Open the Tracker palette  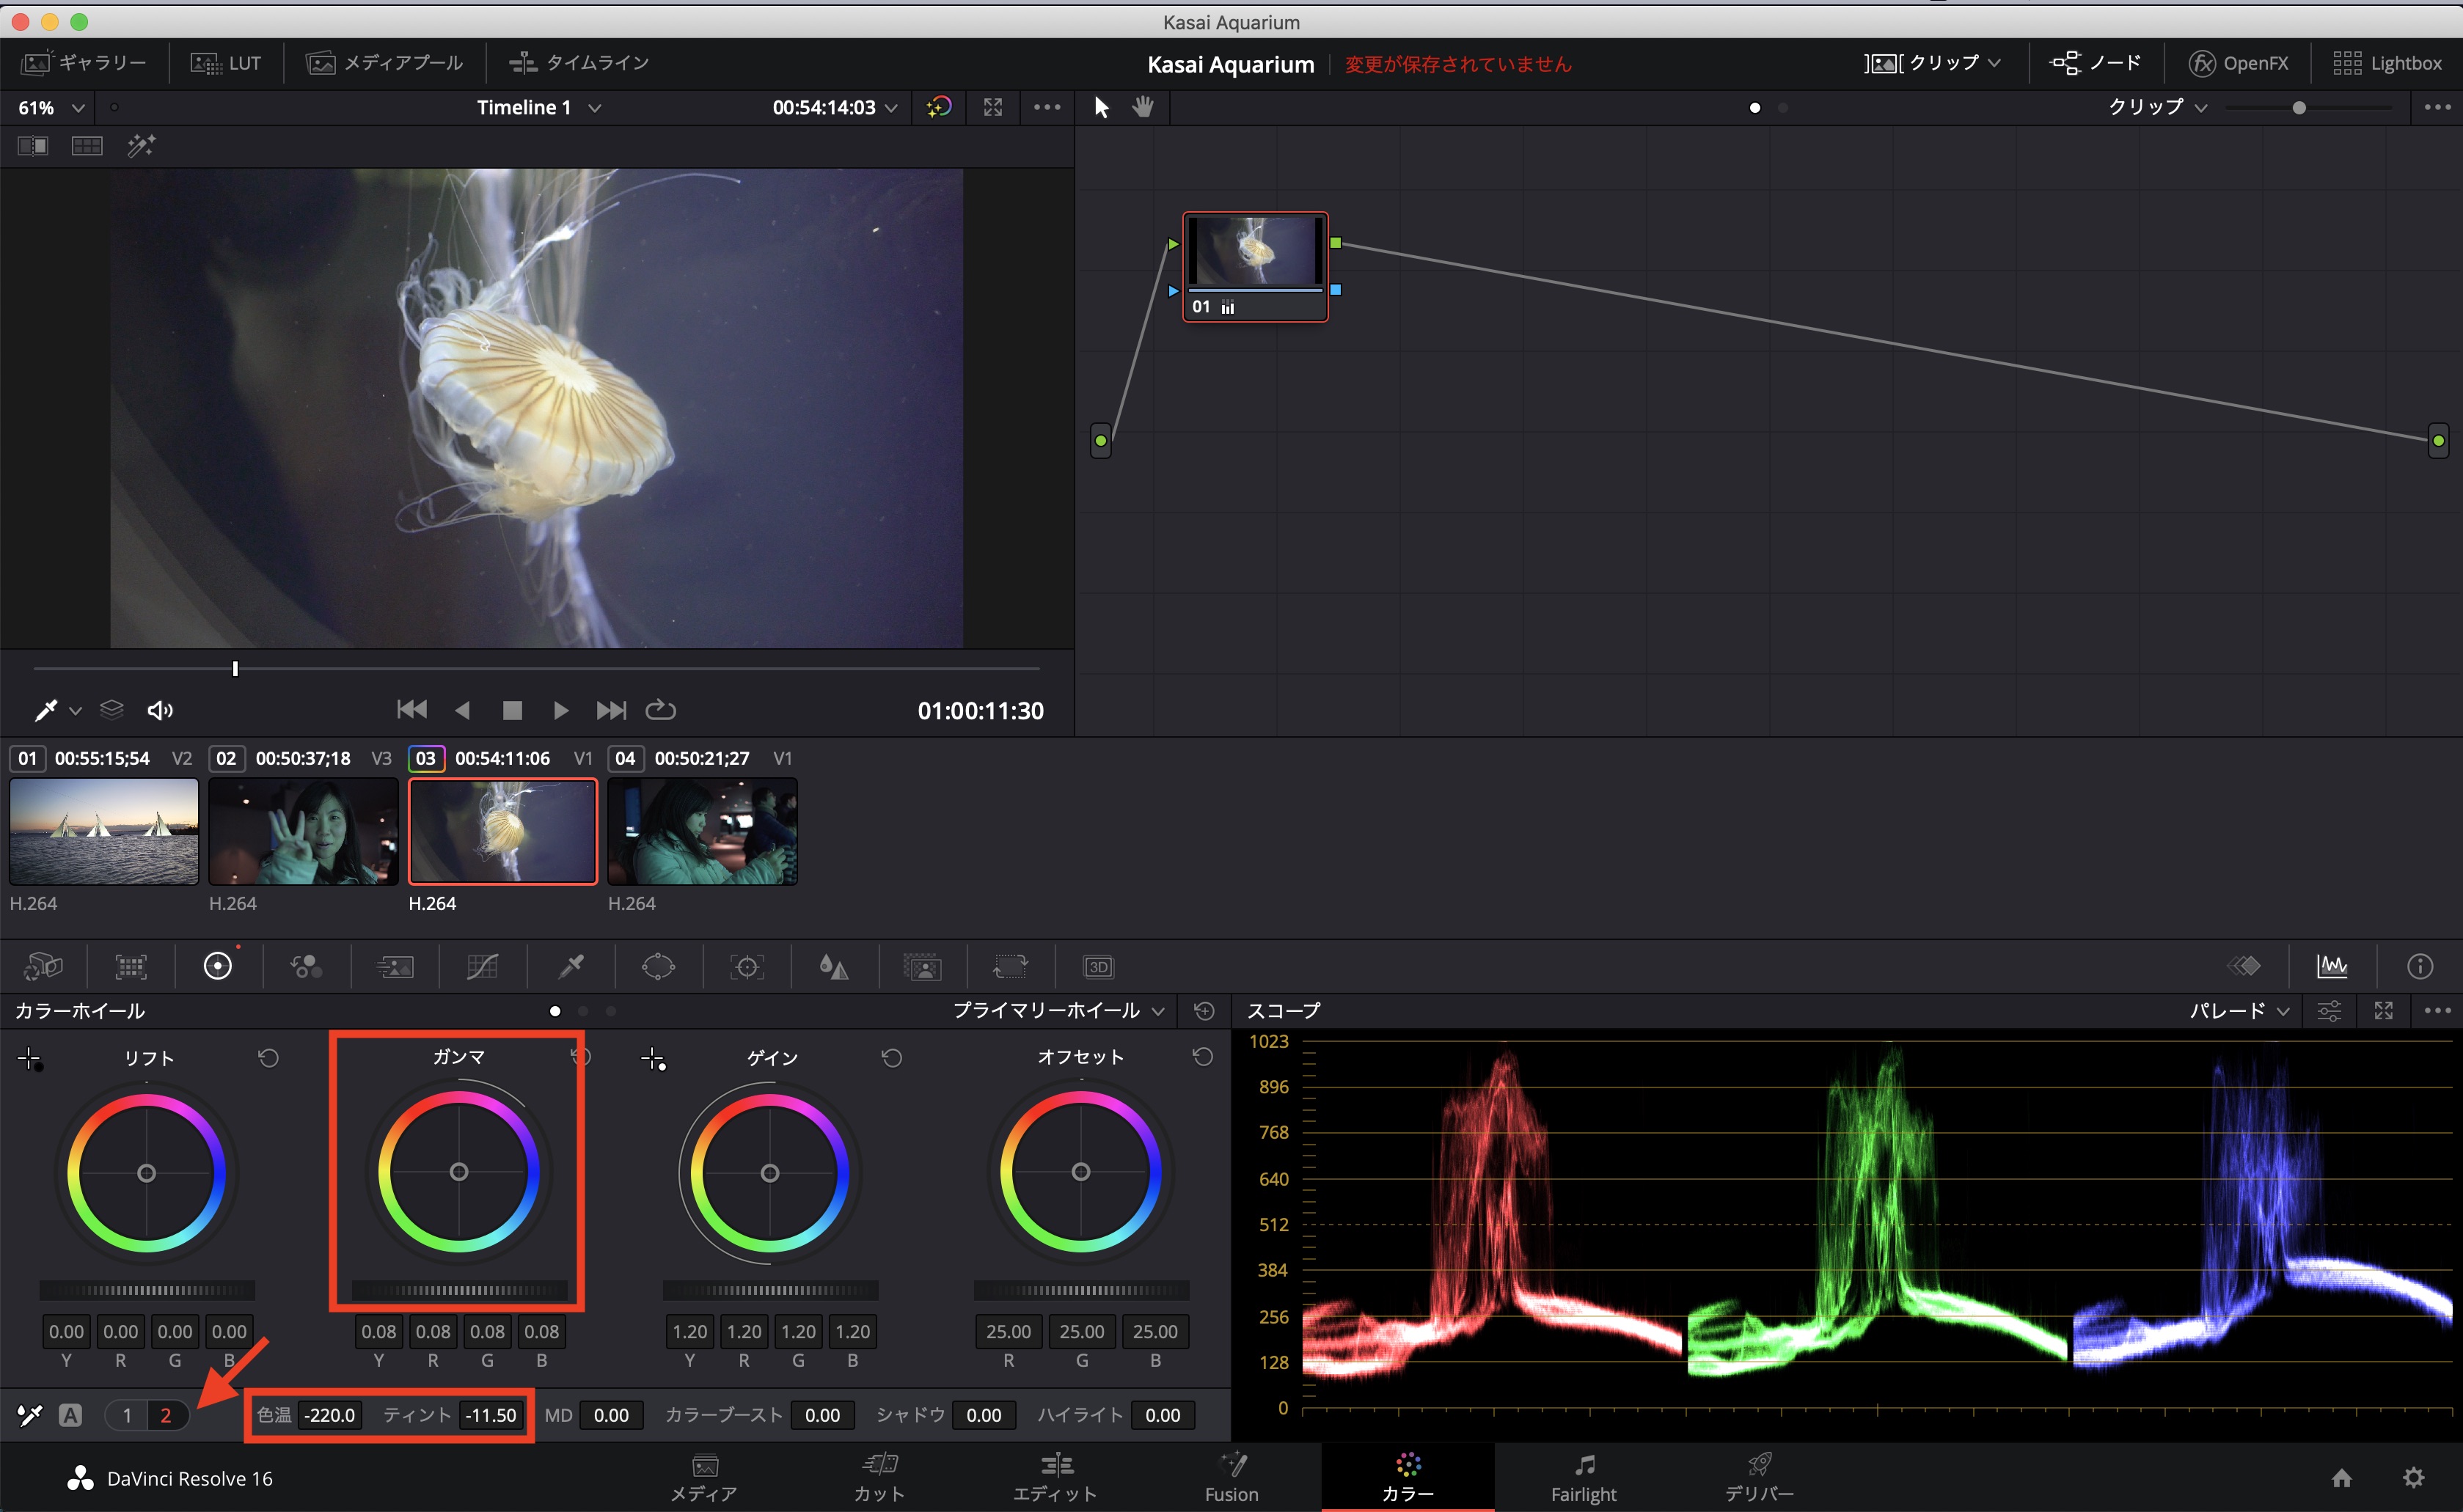pyautogui.click(x=747, y=966)
